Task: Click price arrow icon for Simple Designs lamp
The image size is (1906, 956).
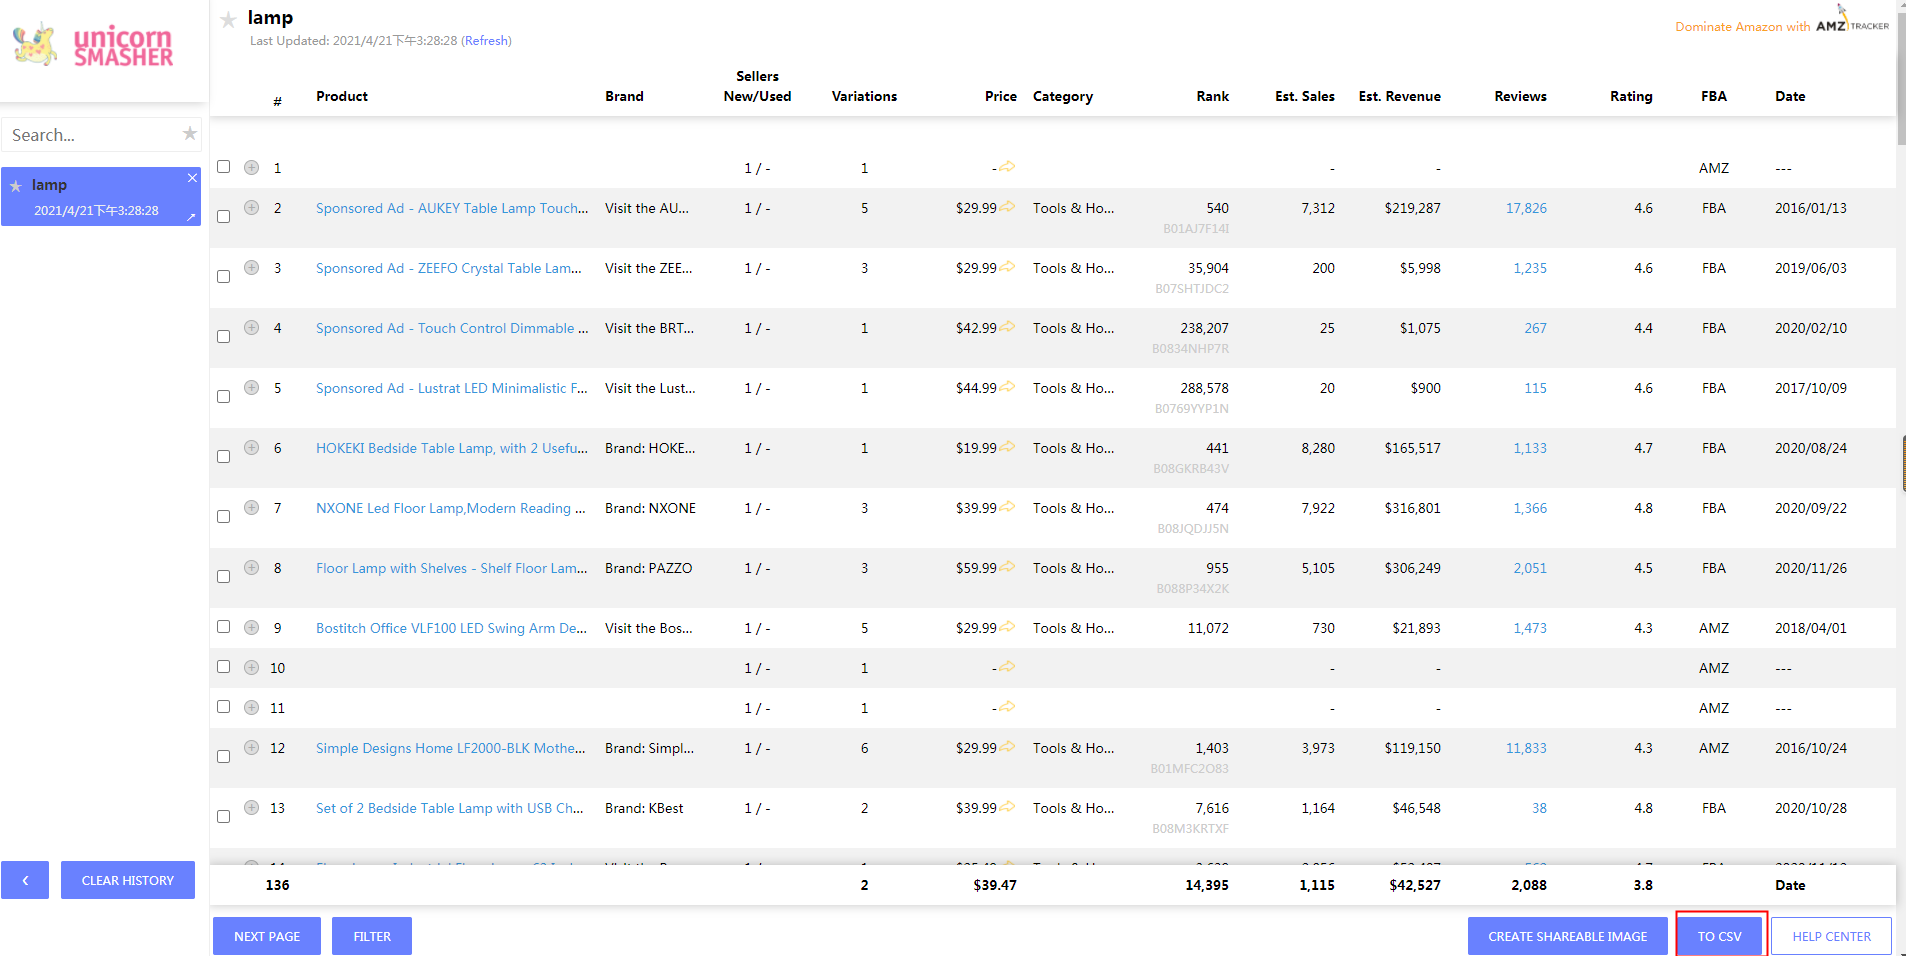Action: coord(1007,747)
